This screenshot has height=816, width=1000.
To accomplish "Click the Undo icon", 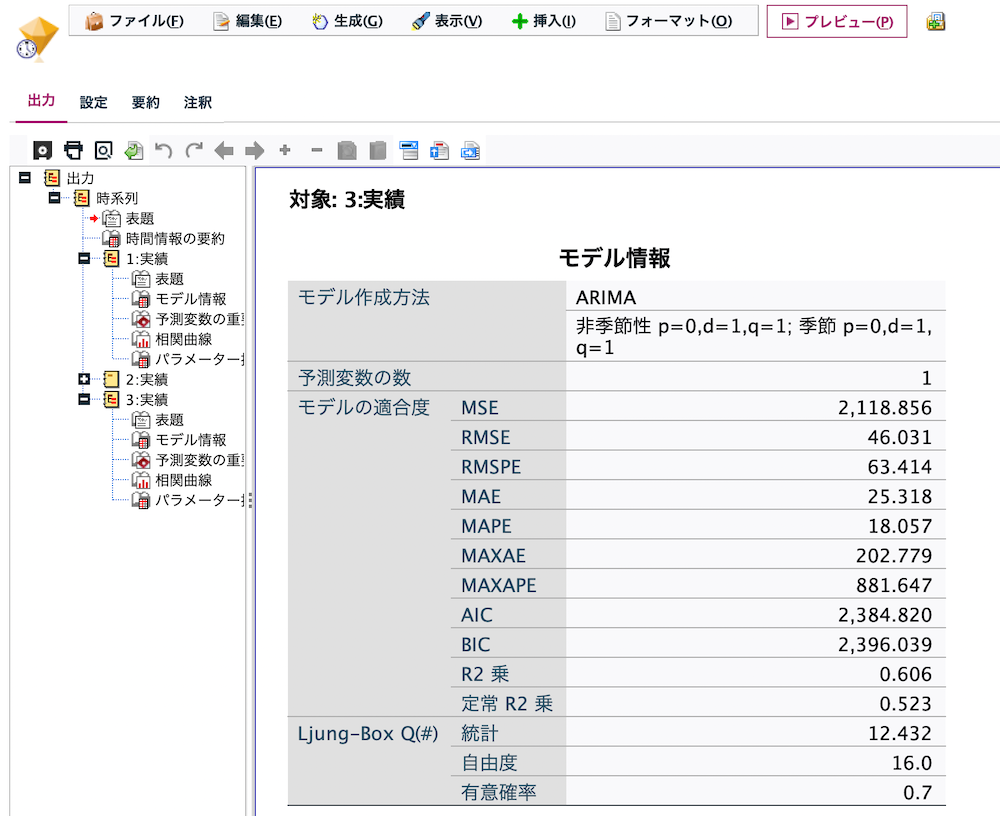I will coord(163,150).
